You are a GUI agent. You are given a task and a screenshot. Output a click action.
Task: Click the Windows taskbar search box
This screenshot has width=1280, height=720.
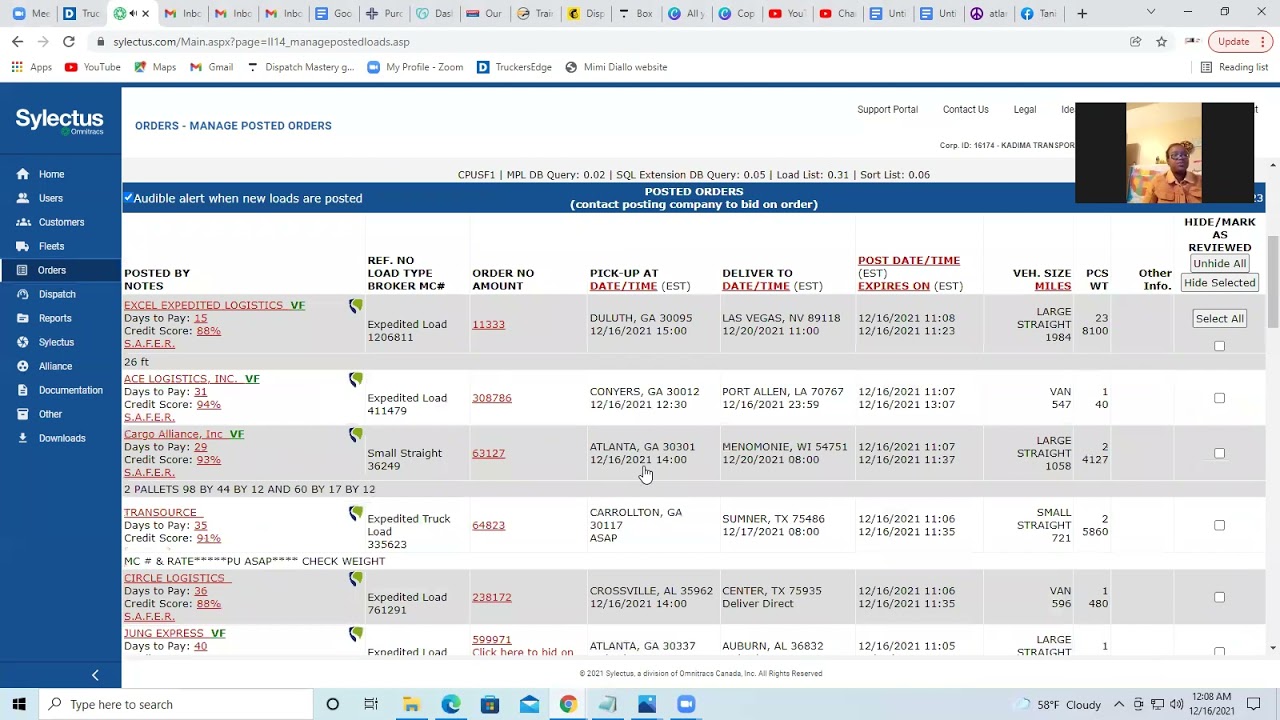pyautogui.click(x=176, y=704)
